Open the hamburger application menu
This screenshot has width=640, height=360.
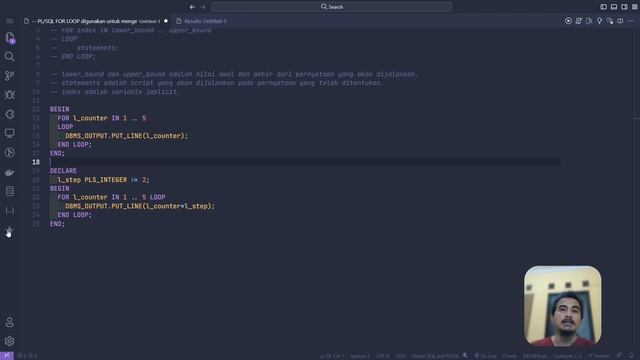coord(9,21)
